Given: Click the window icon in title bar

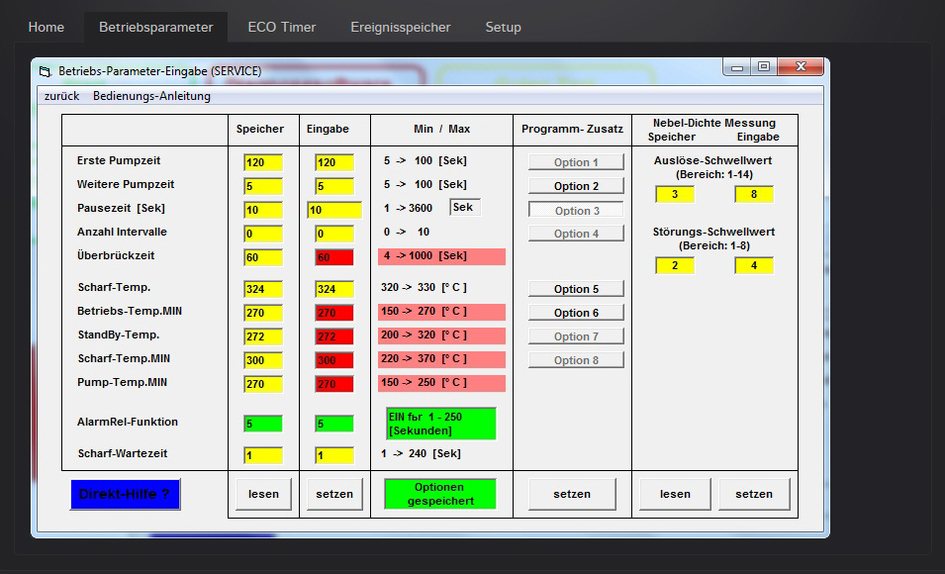Looking at the screenshot, I should pyautogui.click(x=45, y=71).
